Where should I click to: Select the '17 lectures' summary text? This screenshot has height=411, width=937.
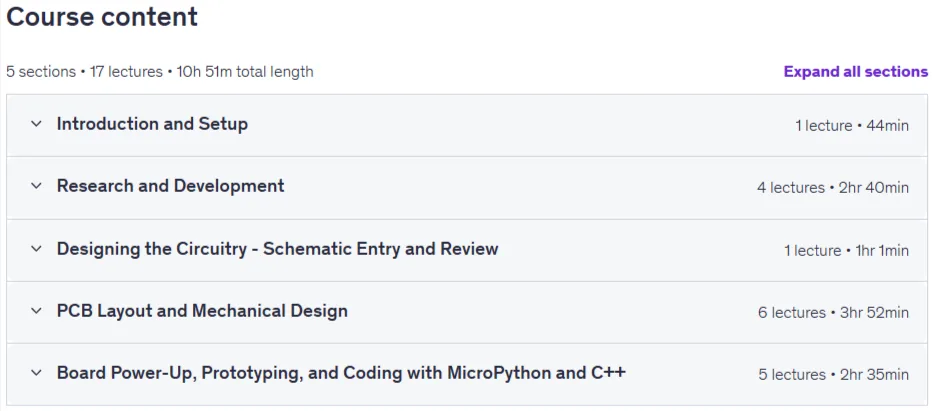(x=126, y=72)
